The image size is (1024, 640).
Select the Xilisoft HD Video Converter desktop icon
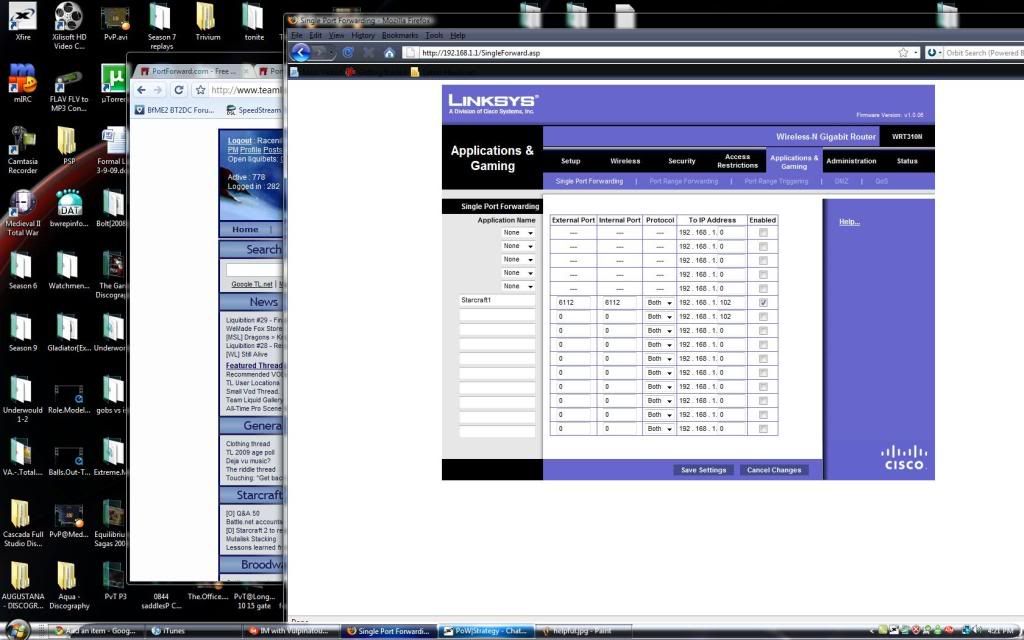(x=69, y=25)
